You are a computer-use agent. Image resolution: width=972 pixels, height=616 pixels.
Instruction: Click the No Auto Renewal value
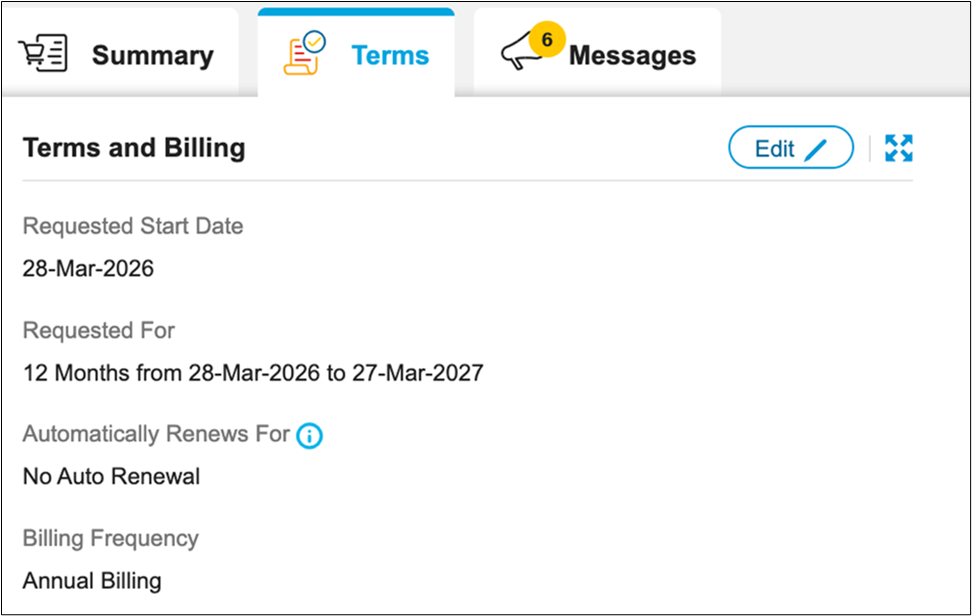[110, 476]
